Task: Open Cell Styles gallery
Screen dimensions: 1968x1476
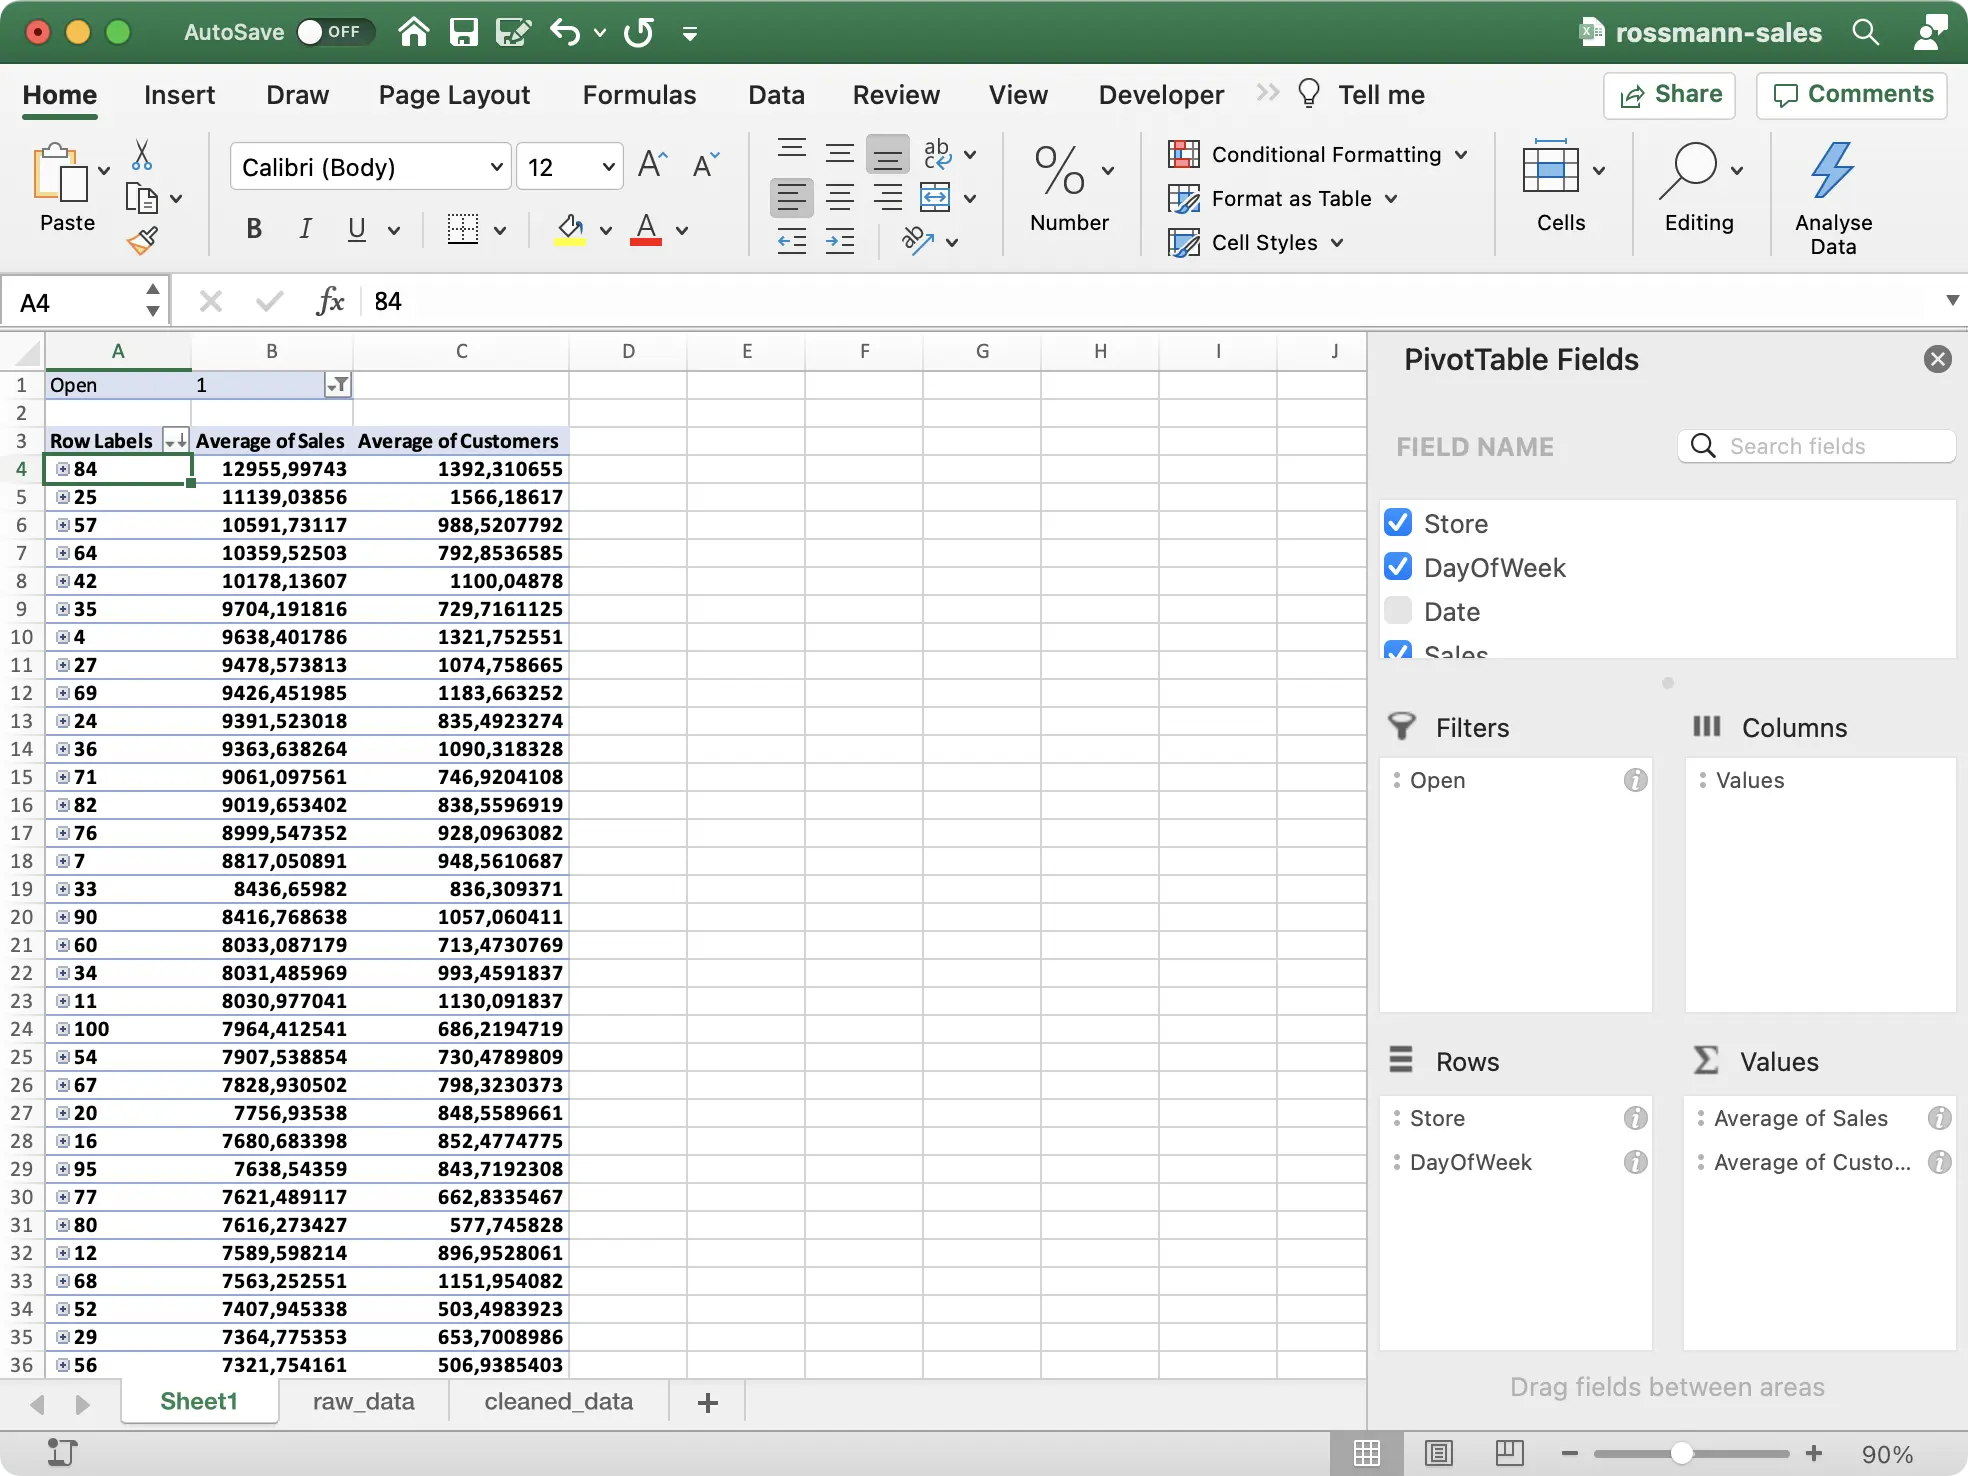Action: coord(1255,242)
